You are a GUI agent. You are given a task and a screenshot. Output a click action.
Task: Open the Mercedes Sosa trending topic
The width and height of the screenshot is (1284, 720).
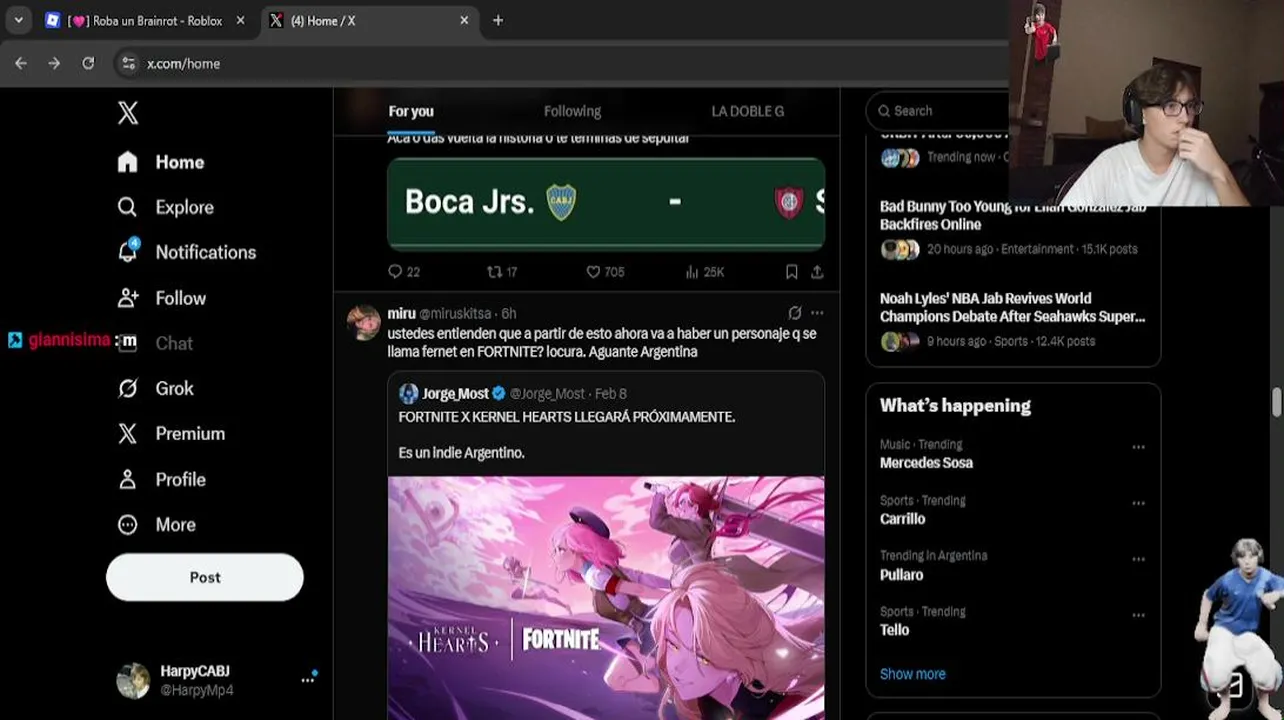(x=926, y=463)
